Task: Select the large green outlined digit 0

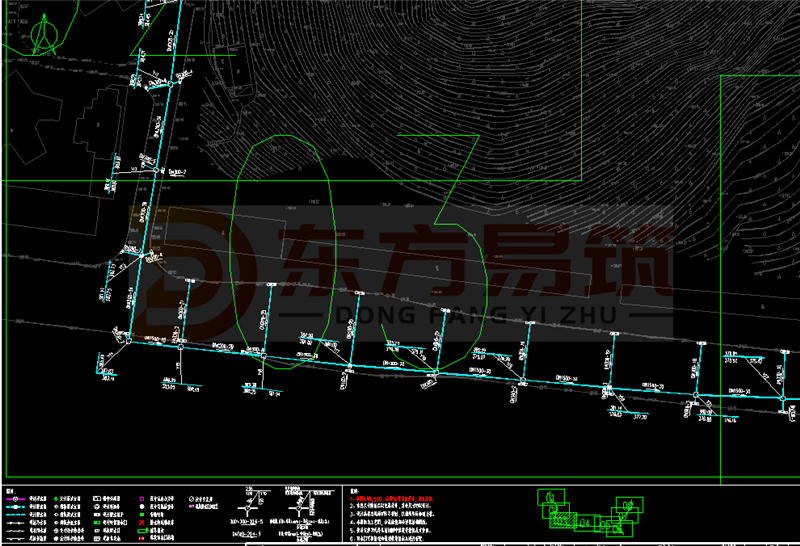Action: [283, 252]
